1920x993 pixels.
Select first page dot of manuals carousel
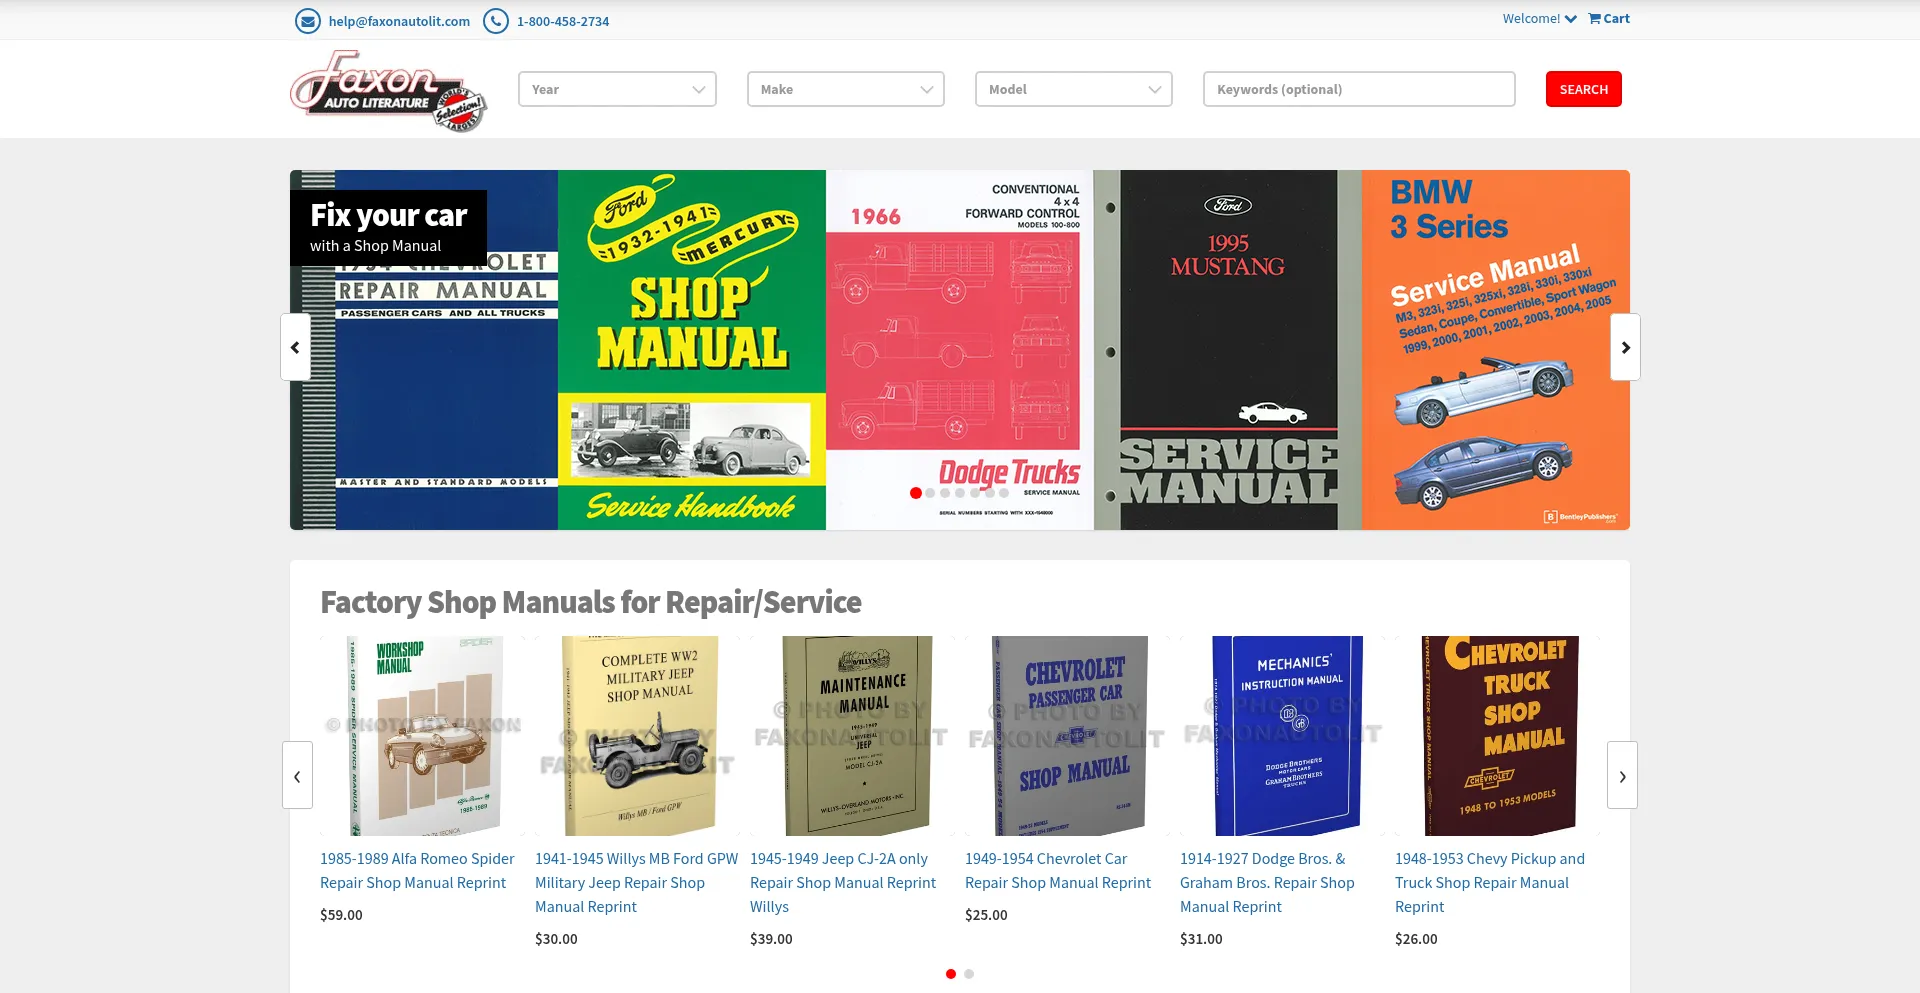click(x=950, y=974)
